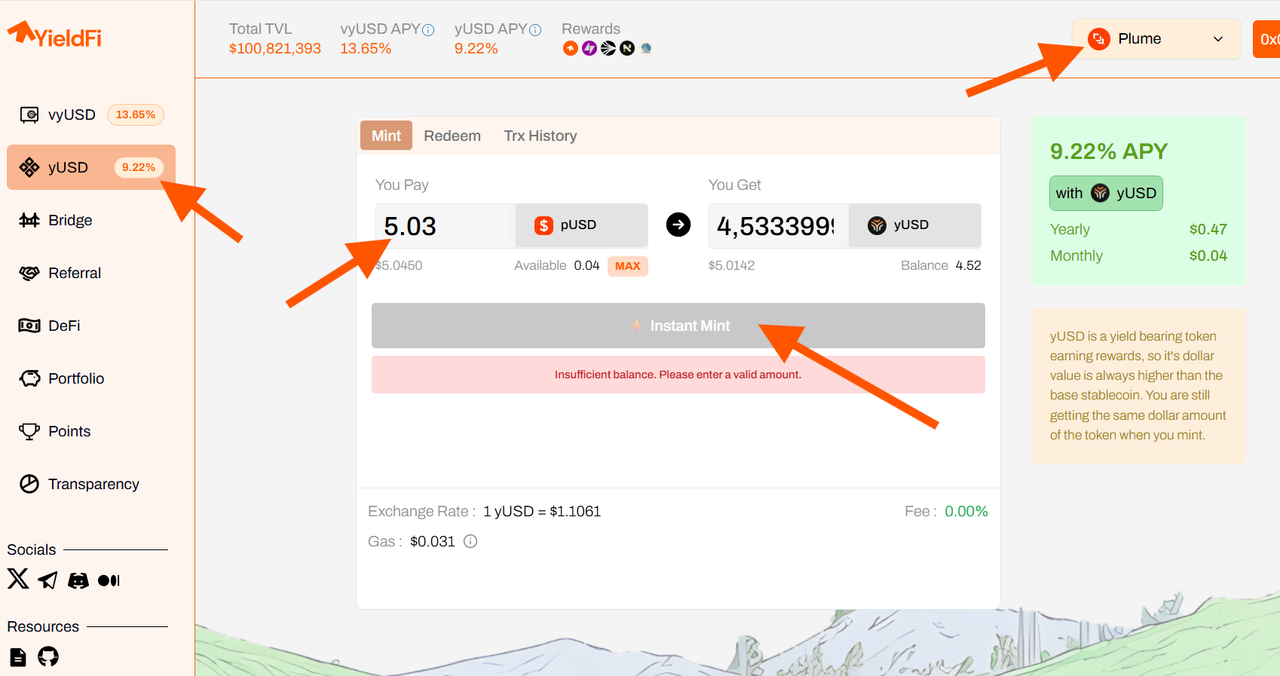
Task: Open the documentation file icon under Resources
Action: 18,657
